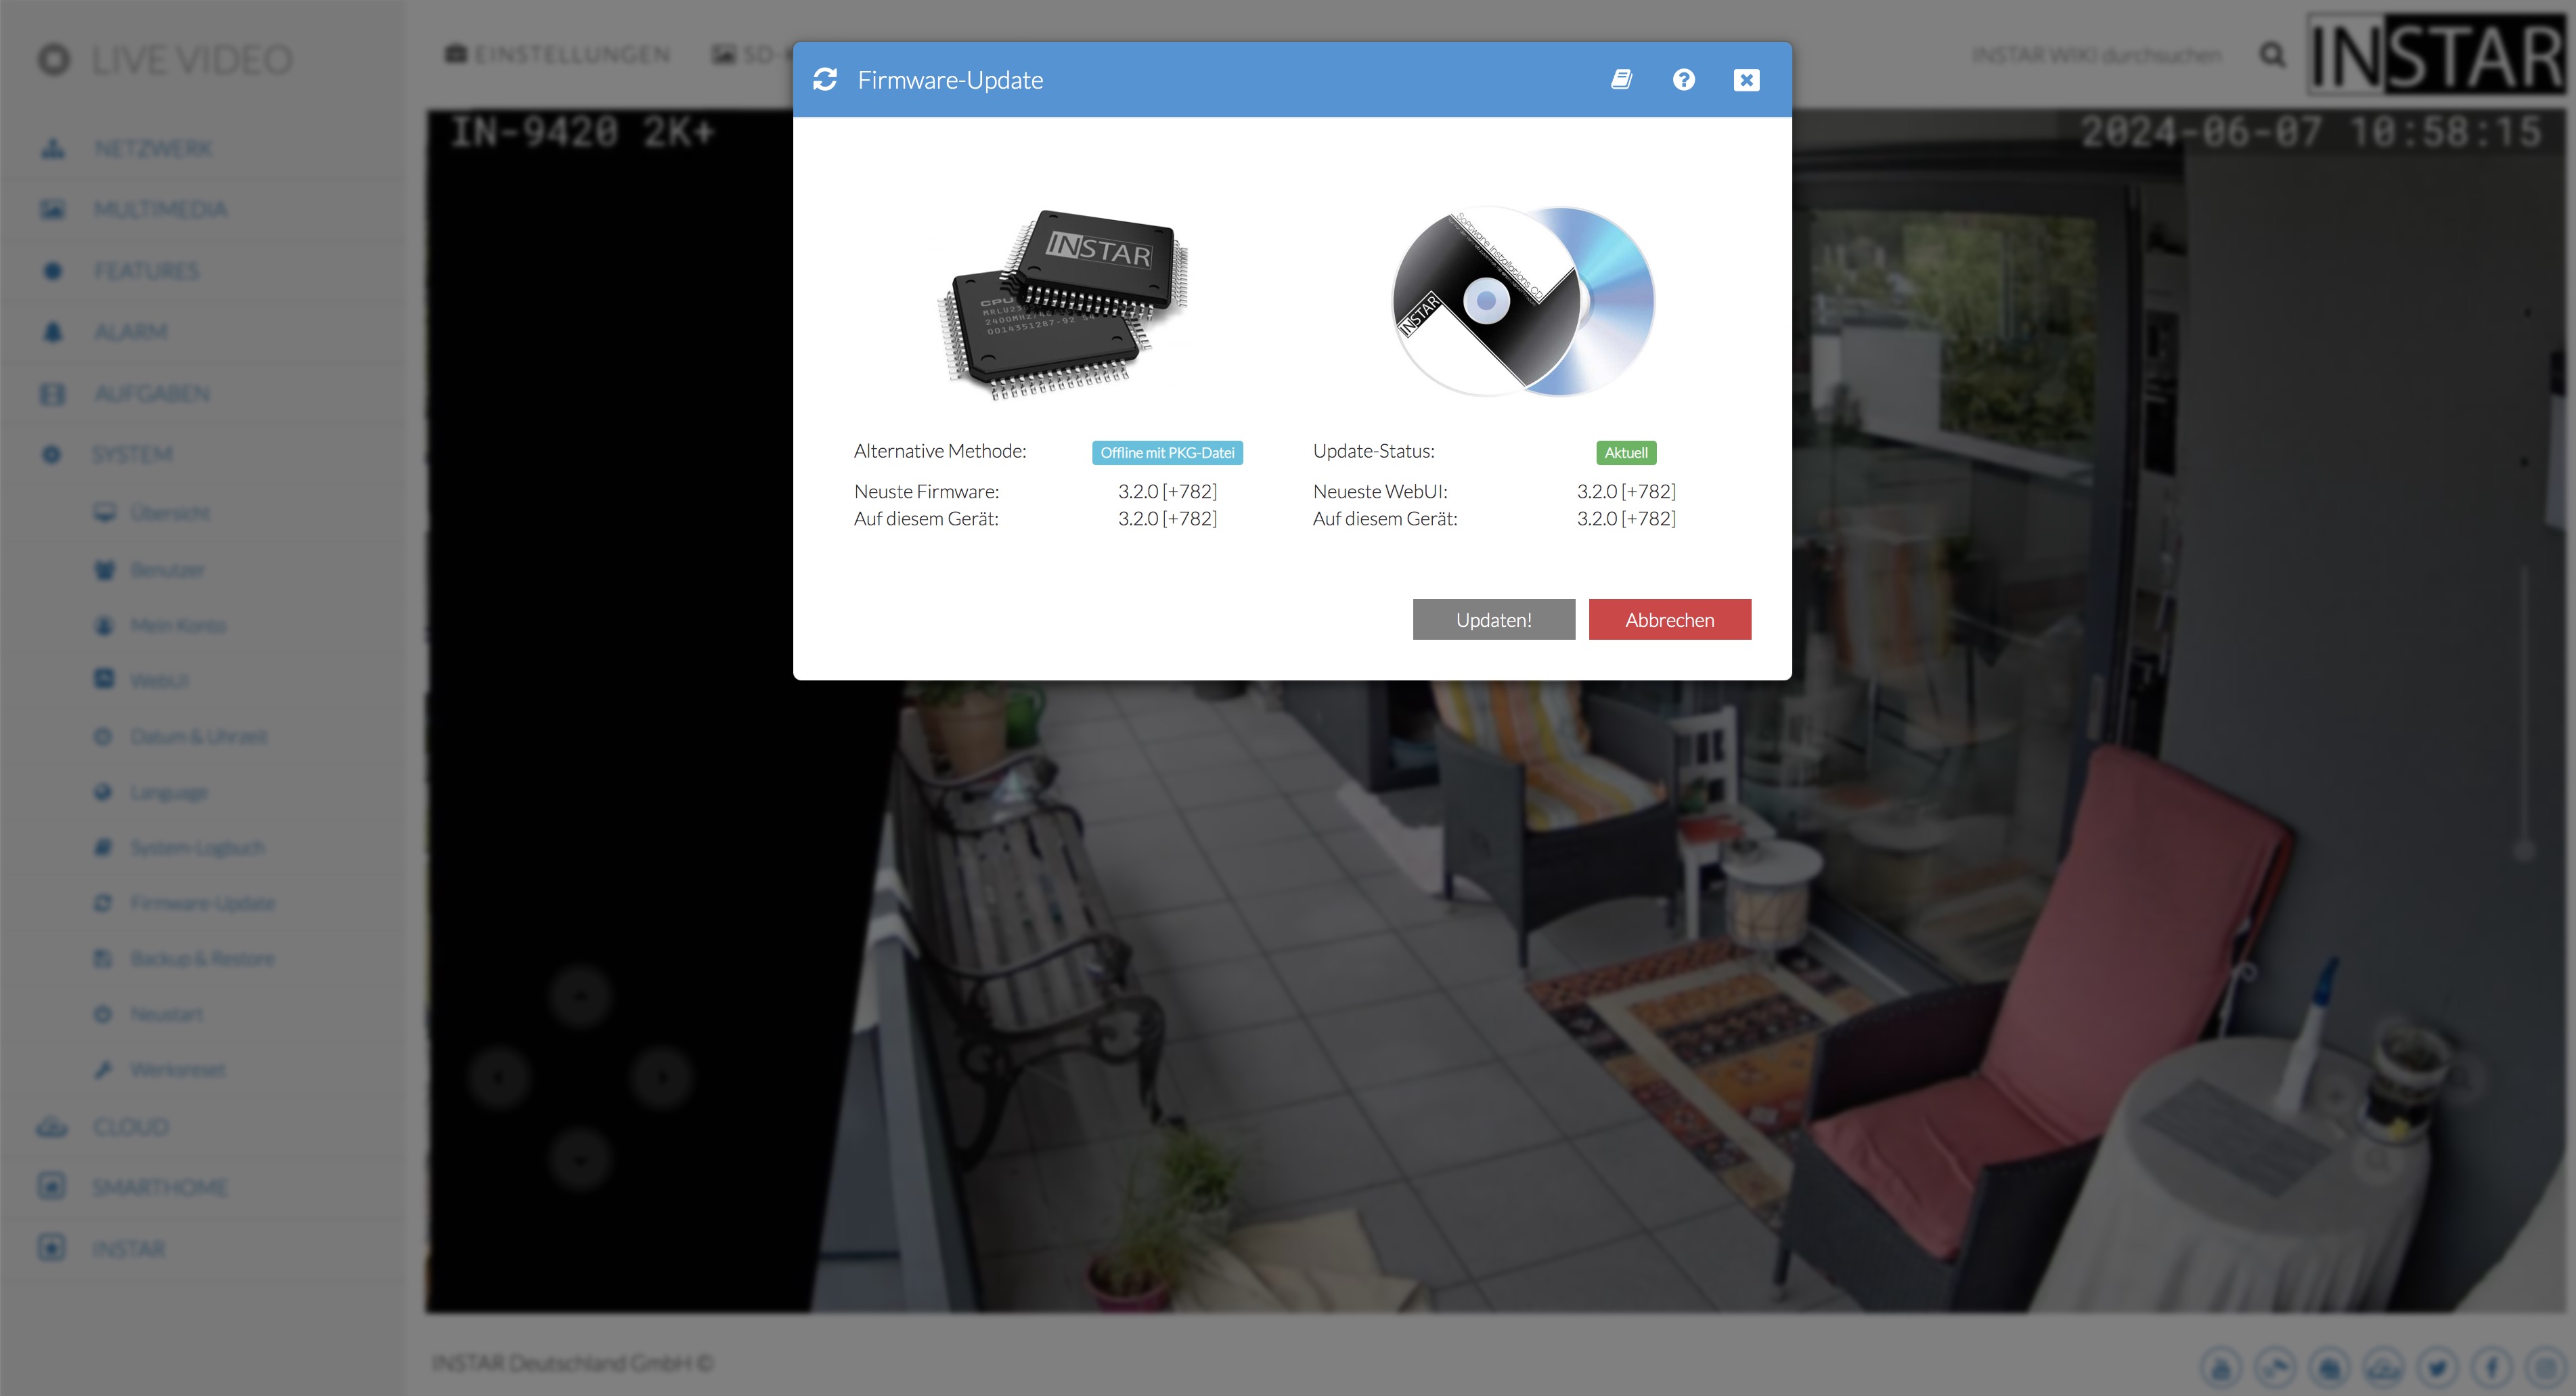Open the Einstellungen tab
This screenshot has height=1396, width=2576.
coord(558,55)
